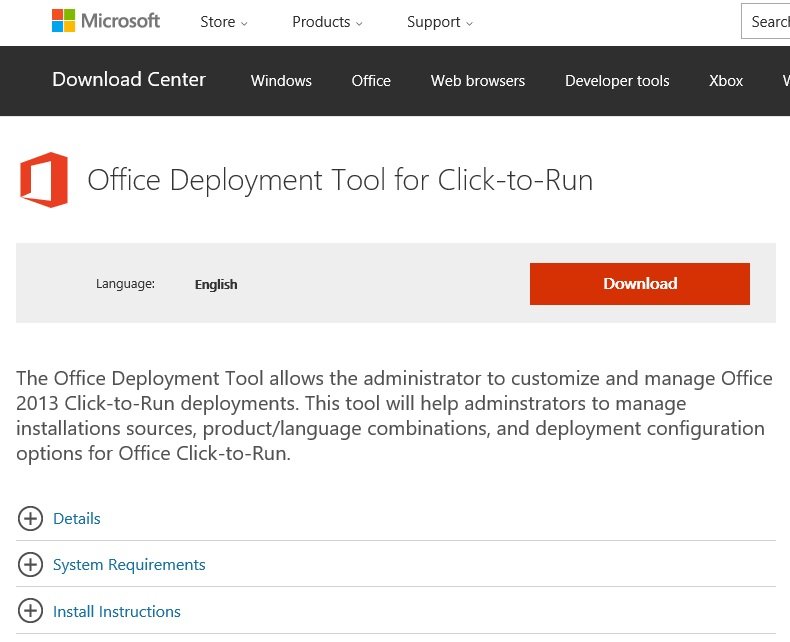Open the Windows downloads category
The height and width of the screenshot is (642, 790).
281,81
